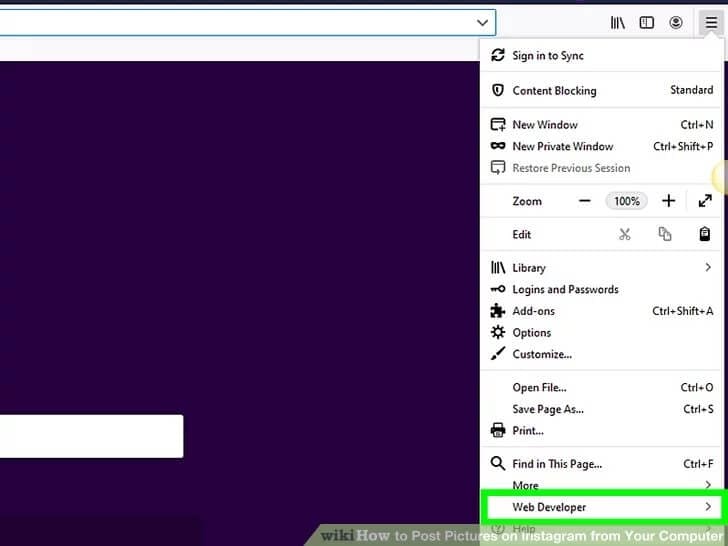Expand the Web Developer submenu arrow

click(708, 507)
